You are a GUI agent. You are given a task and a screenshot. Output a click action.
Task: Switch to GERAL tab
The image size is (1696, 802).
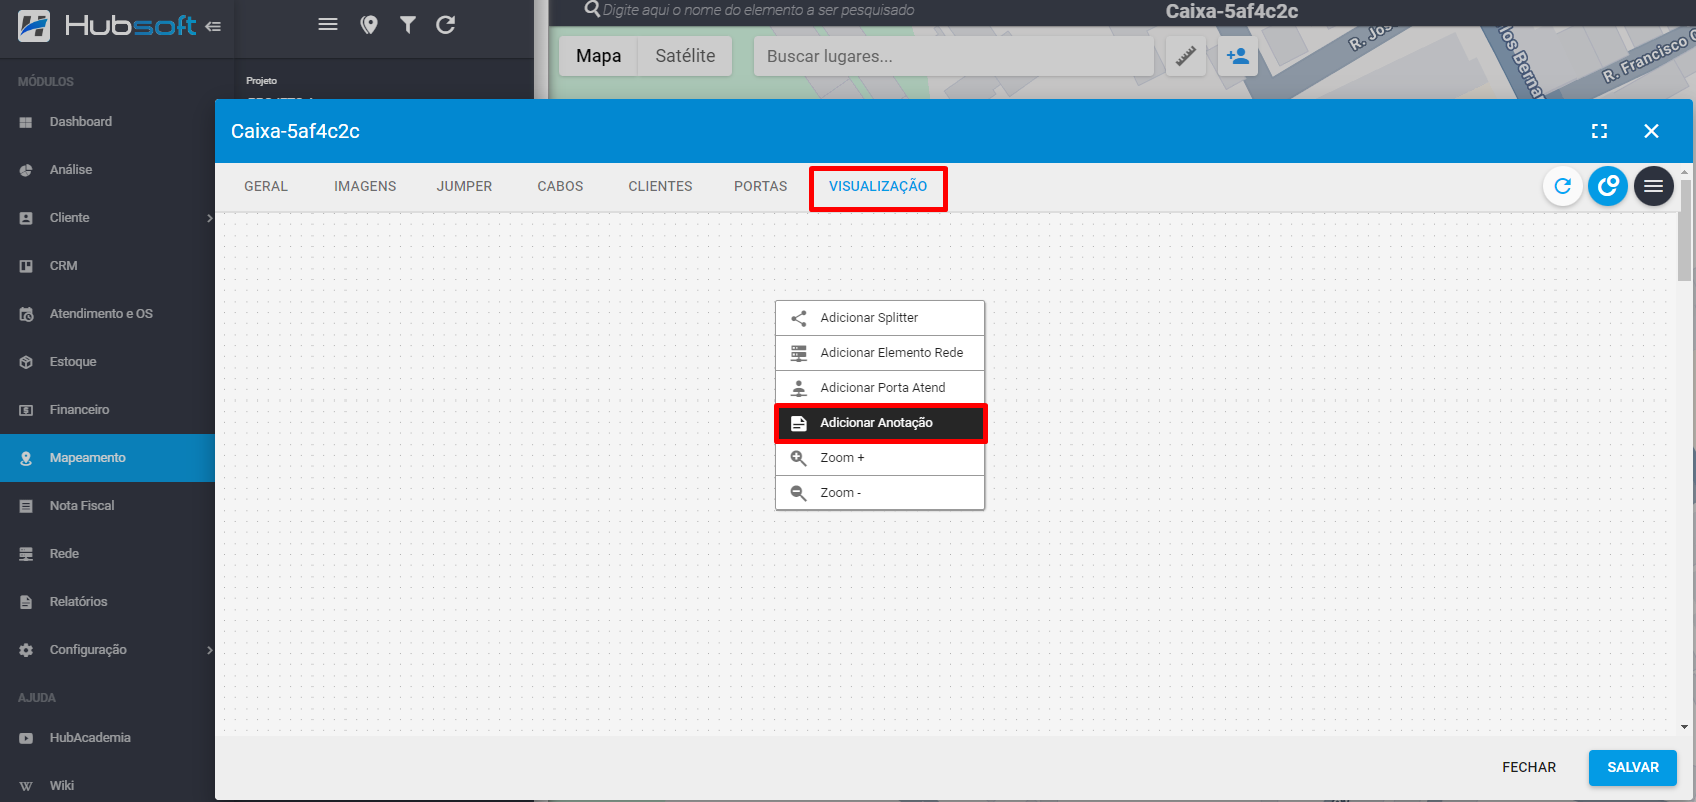(x=266, y=187)
